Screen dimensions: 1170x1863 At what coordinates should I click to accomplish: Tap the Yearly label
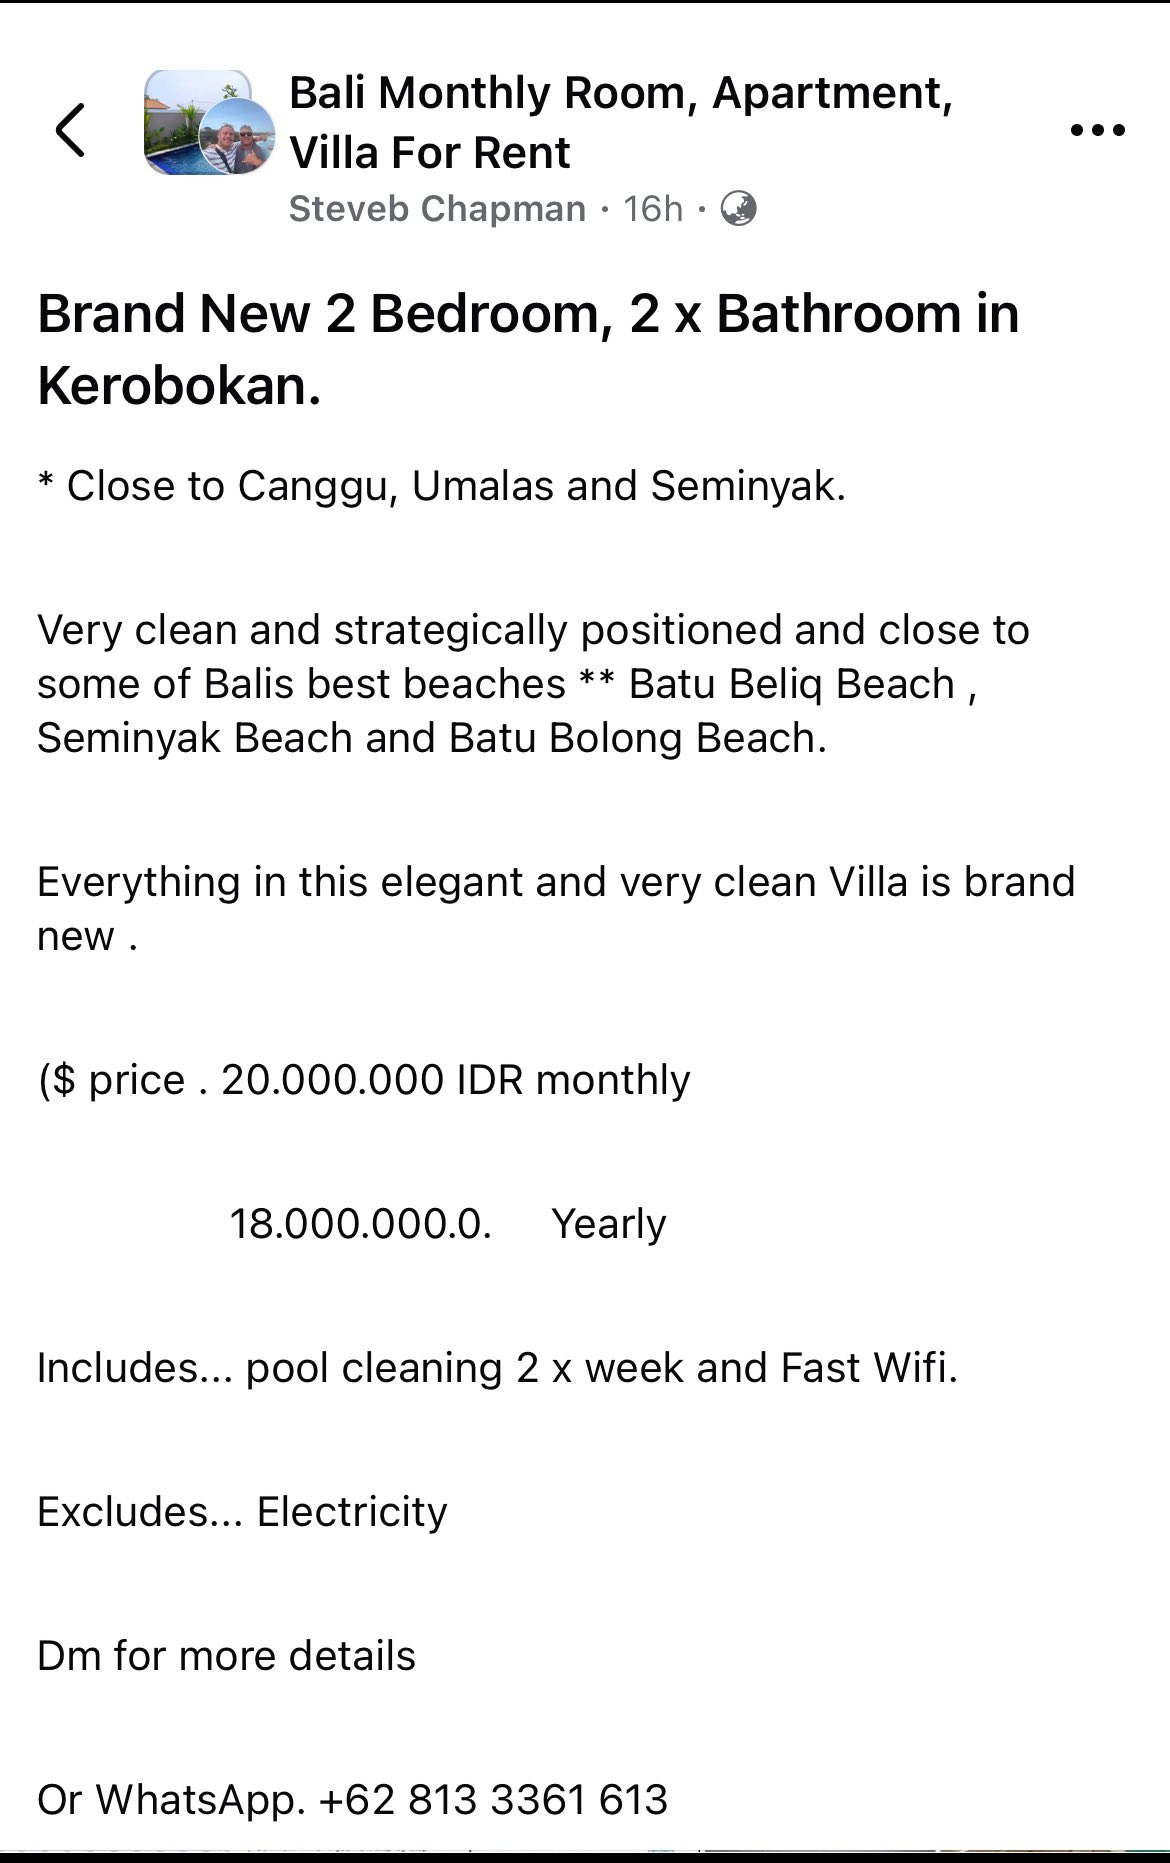coord(608,1224)
